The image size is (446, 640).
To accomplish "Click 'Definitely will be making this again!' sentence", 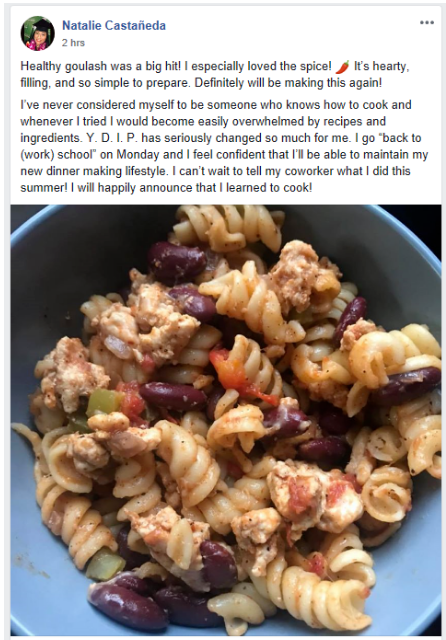I will (288, 83).
